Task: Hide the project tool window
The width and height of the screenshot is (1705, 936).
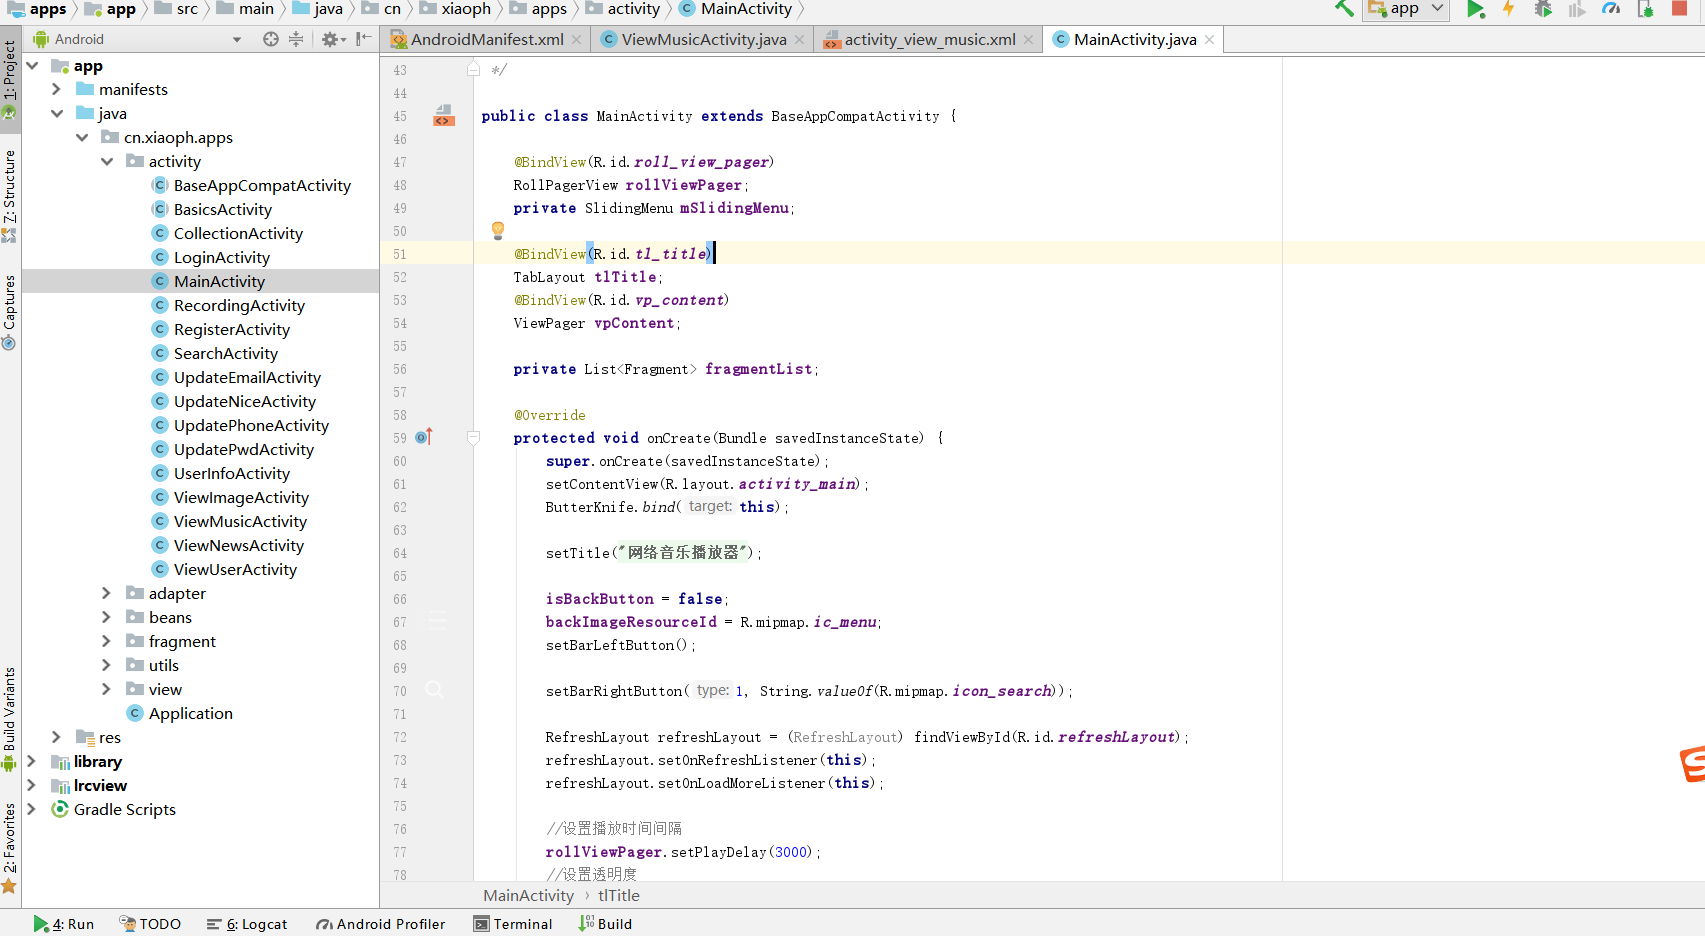Action: (x=363, y=39)
